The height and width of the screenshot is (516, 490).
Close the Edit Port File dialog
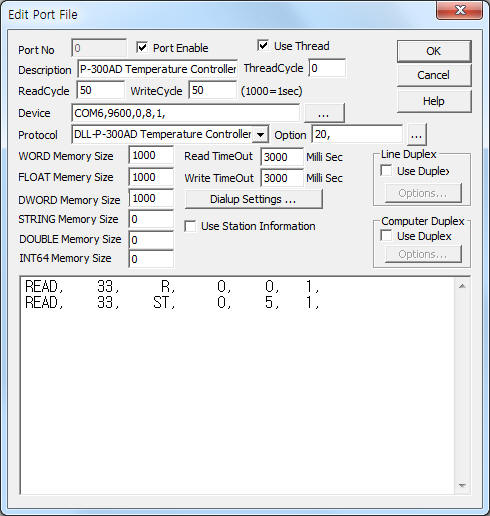[x=460, y=11]
